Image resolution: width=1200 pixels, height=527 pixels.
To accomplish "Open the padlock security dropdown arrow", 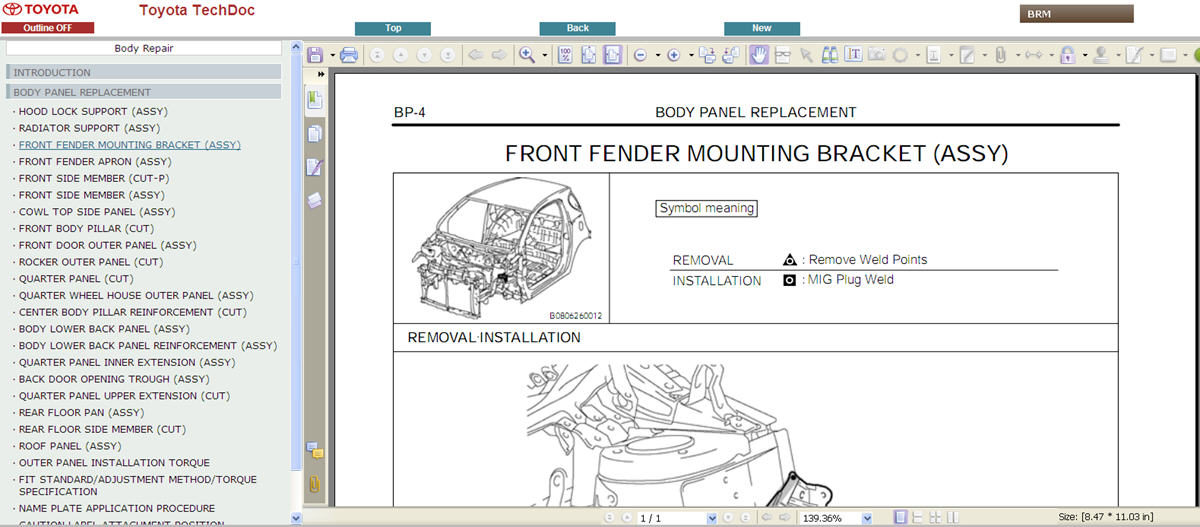I will [x=1084, y=55].
